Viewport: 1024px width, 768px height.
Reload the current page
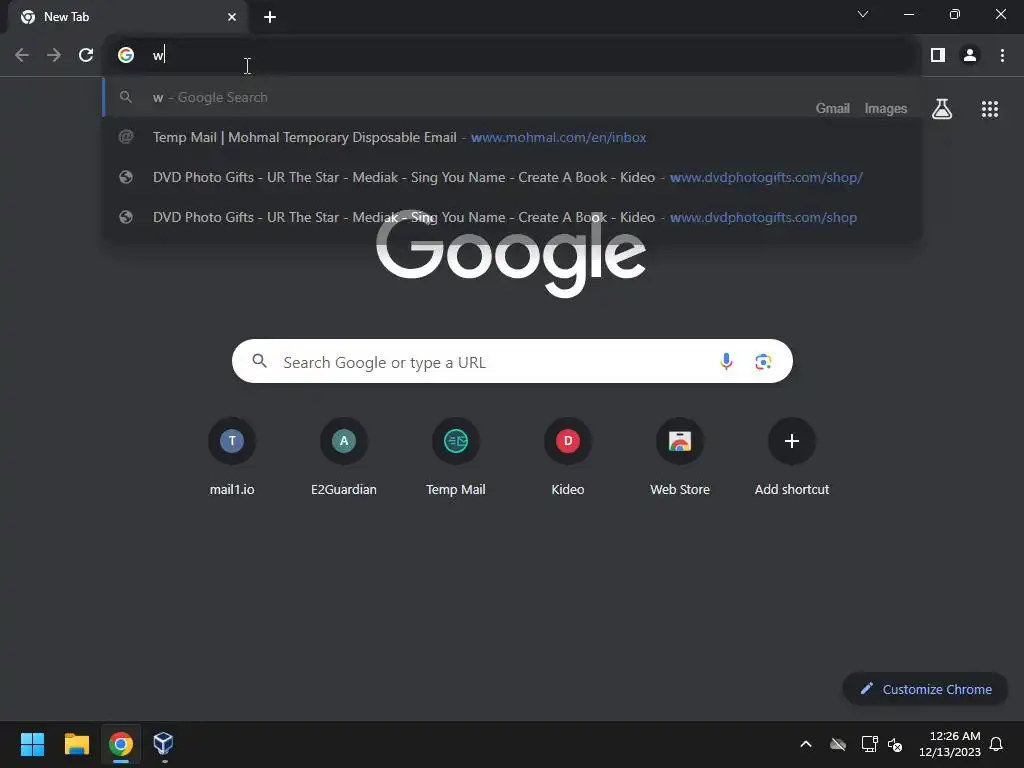[x=86, y=56]
